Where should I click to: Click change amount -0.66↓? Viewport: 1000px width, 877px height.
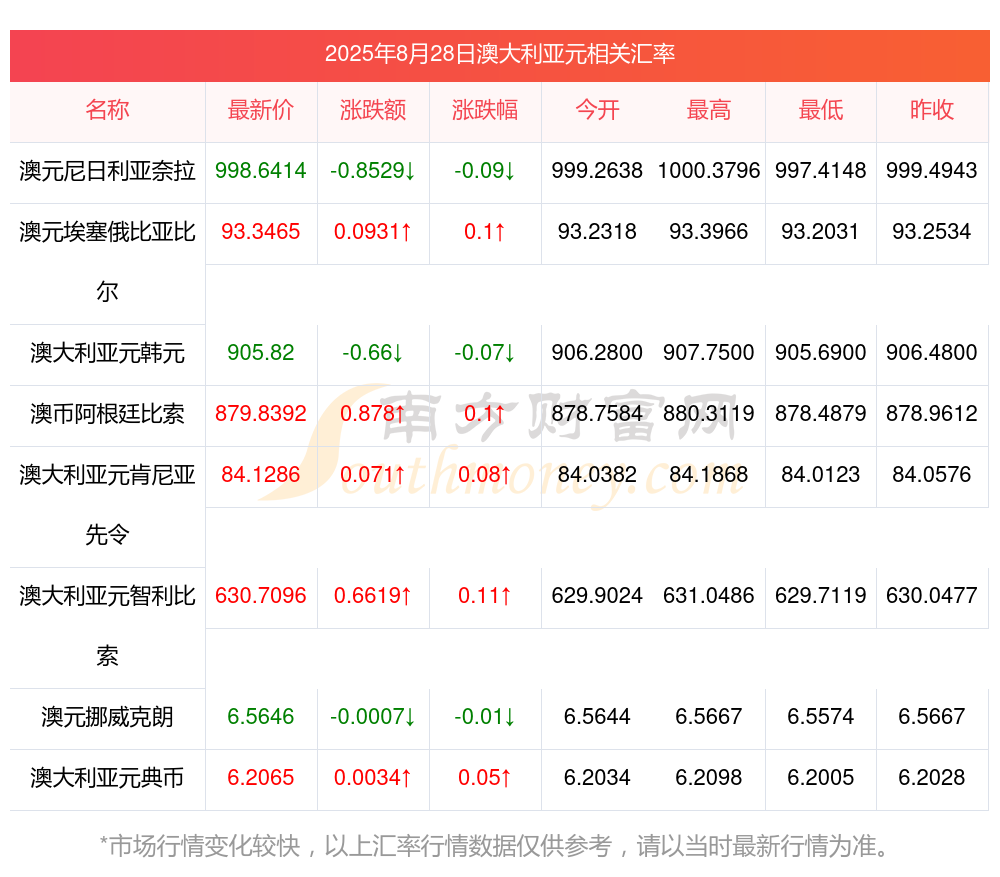373,353
